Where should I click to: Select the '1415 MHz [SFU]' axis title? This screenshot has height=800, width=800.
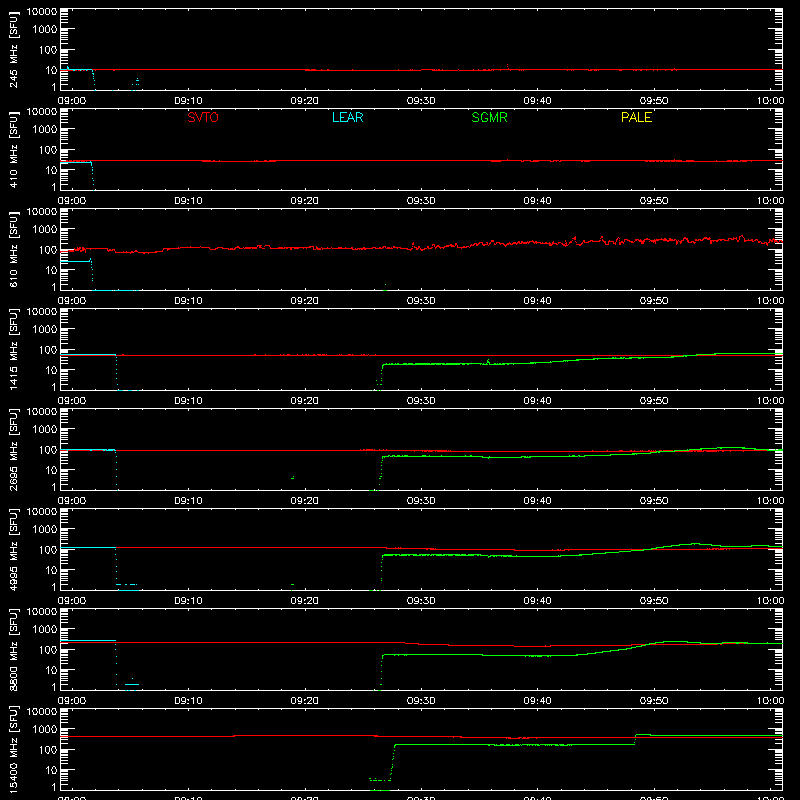[13, 350]
